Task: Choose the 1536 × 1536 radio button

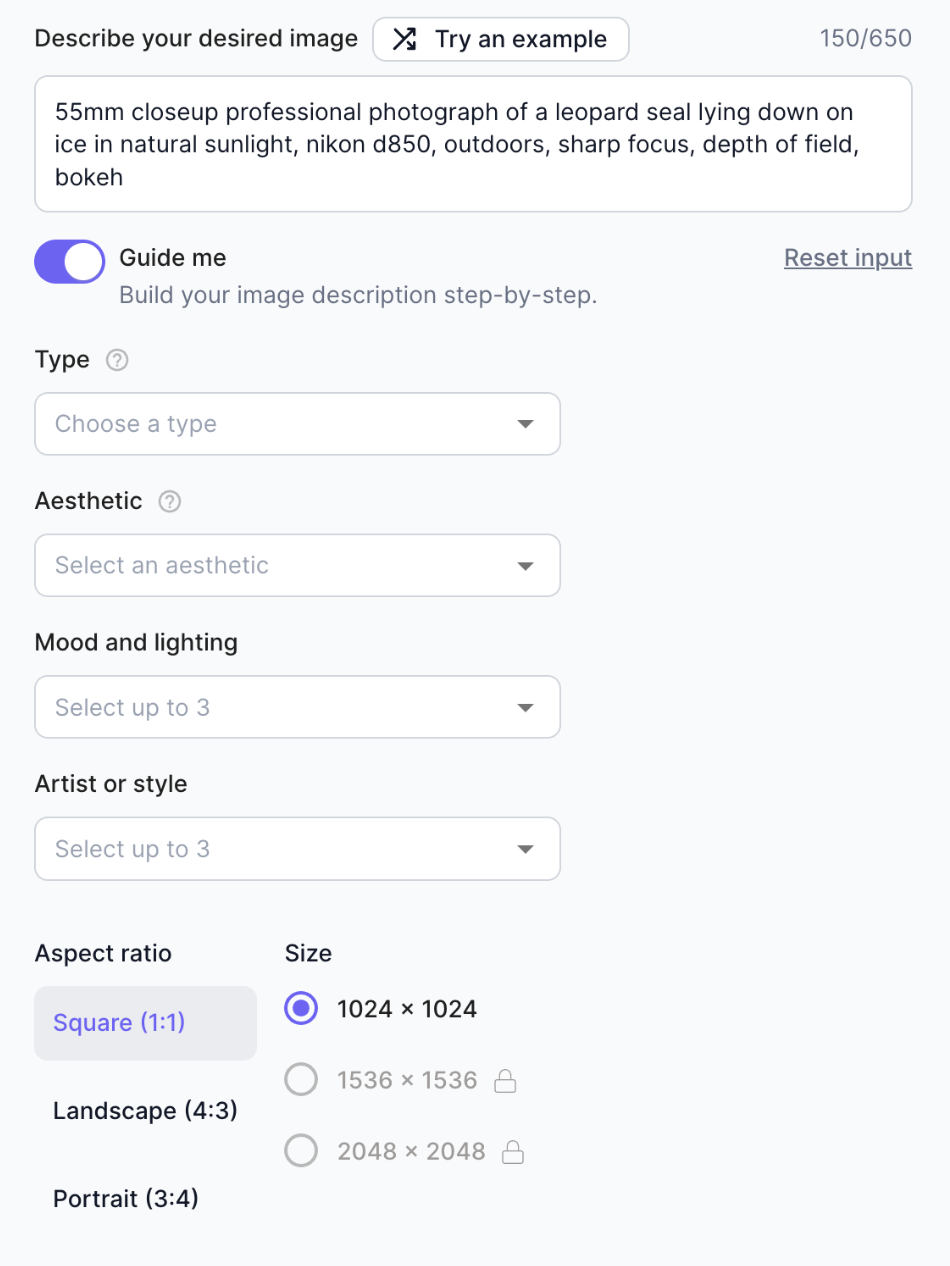Action: coord(301,1080)
